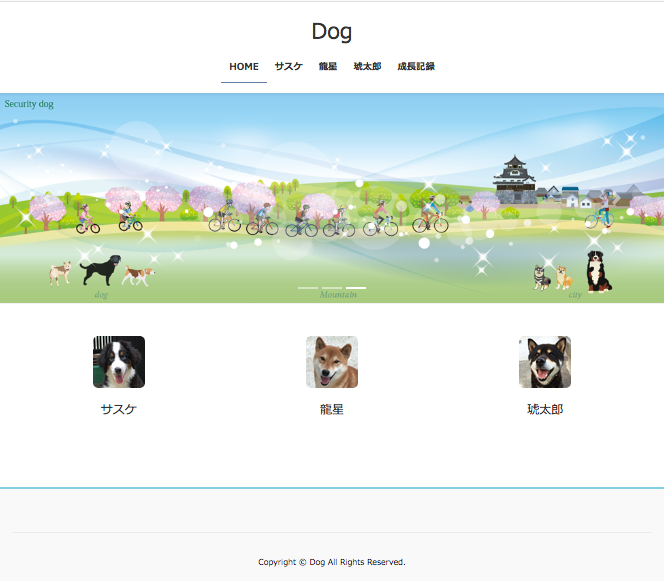Click the dog label on banner
This screenshot has height=581, width=664.
(101, 295)
